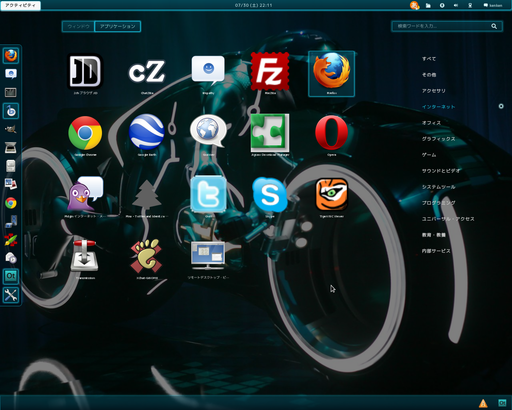
Task: Open ChatZilla (cZ icon)
Action: (x=147, y=71)
